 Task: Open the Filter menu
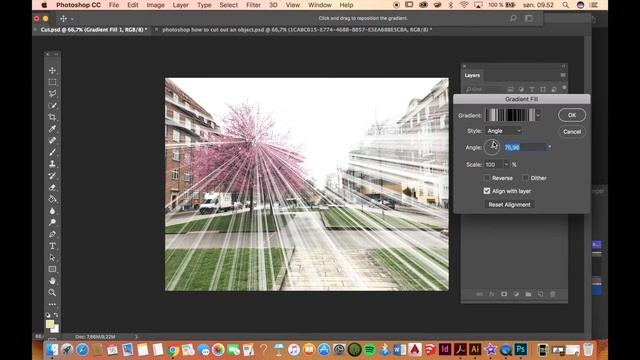click(253, 5)
